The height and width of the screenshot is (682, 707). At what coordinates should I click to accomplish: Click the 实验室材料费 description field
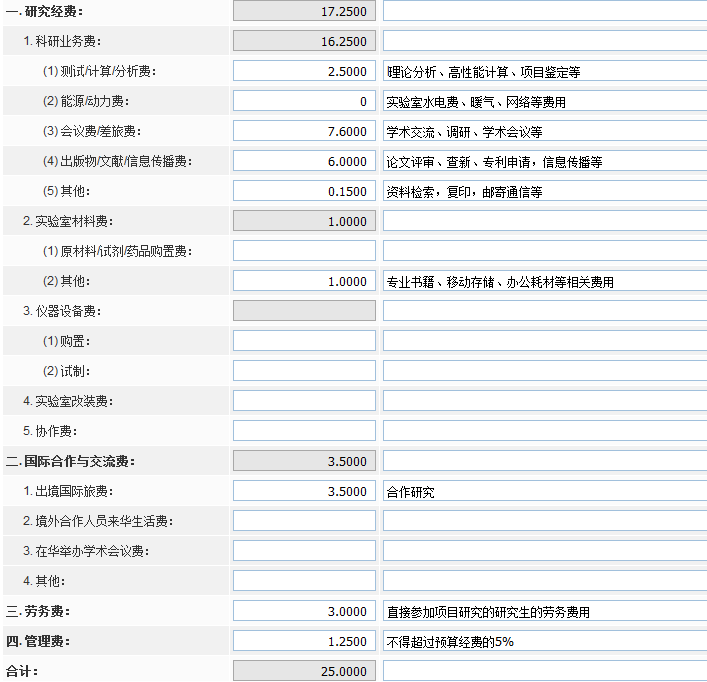[545, 221]
